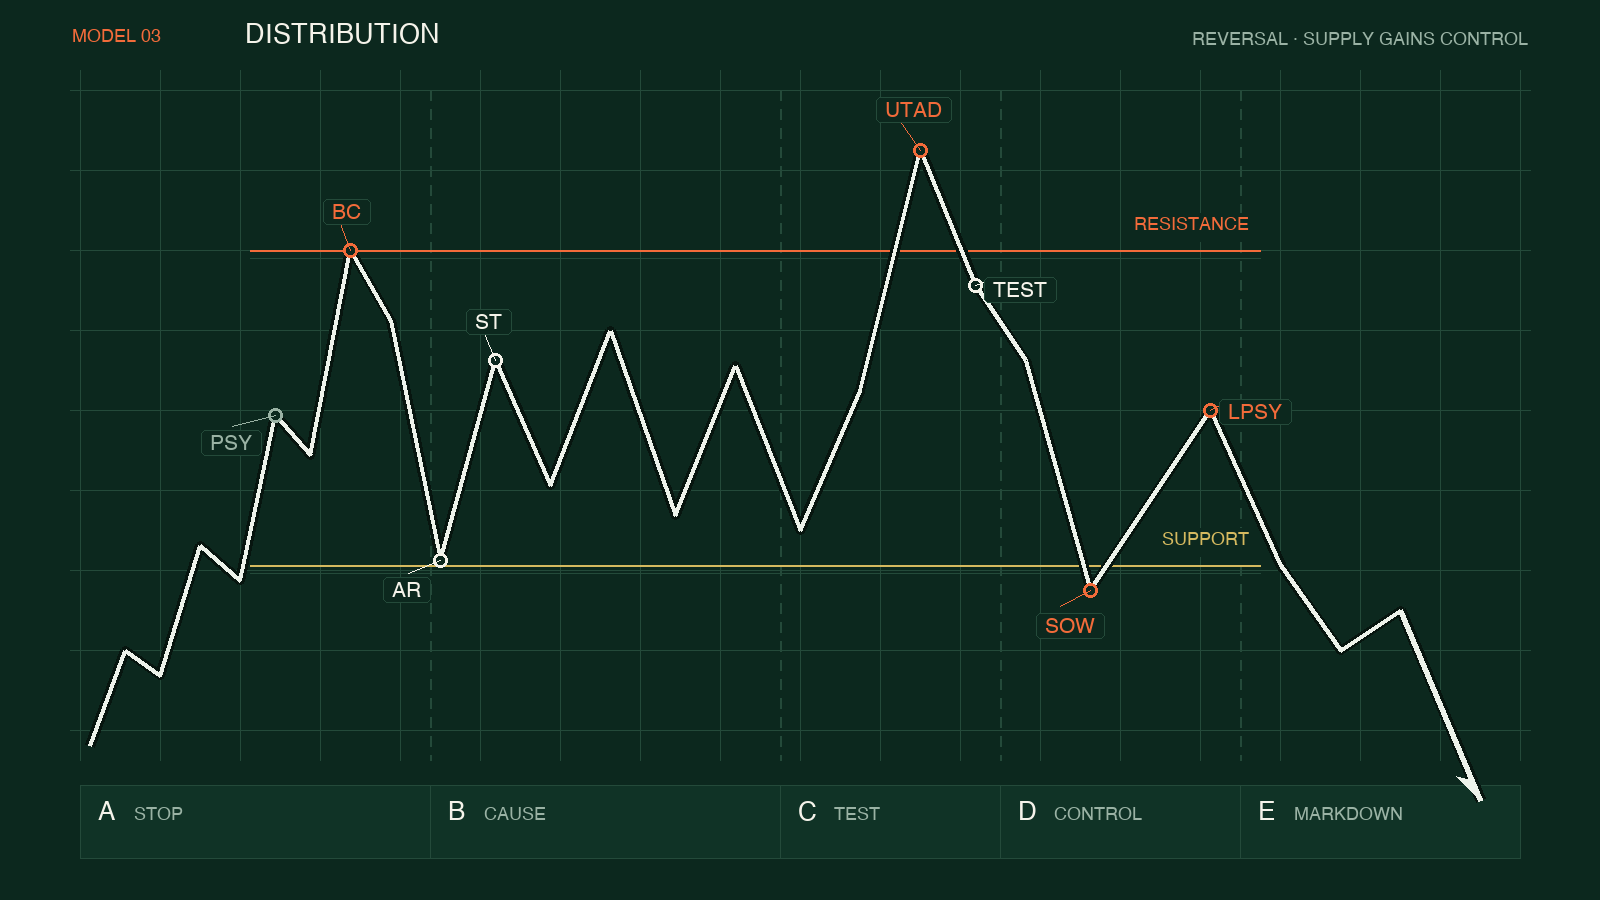Click the white TEST label beside the price line
Image resolution: width=1600 pixels, height=900 pixels.
pyautogui.click(x=1019, y=290)
